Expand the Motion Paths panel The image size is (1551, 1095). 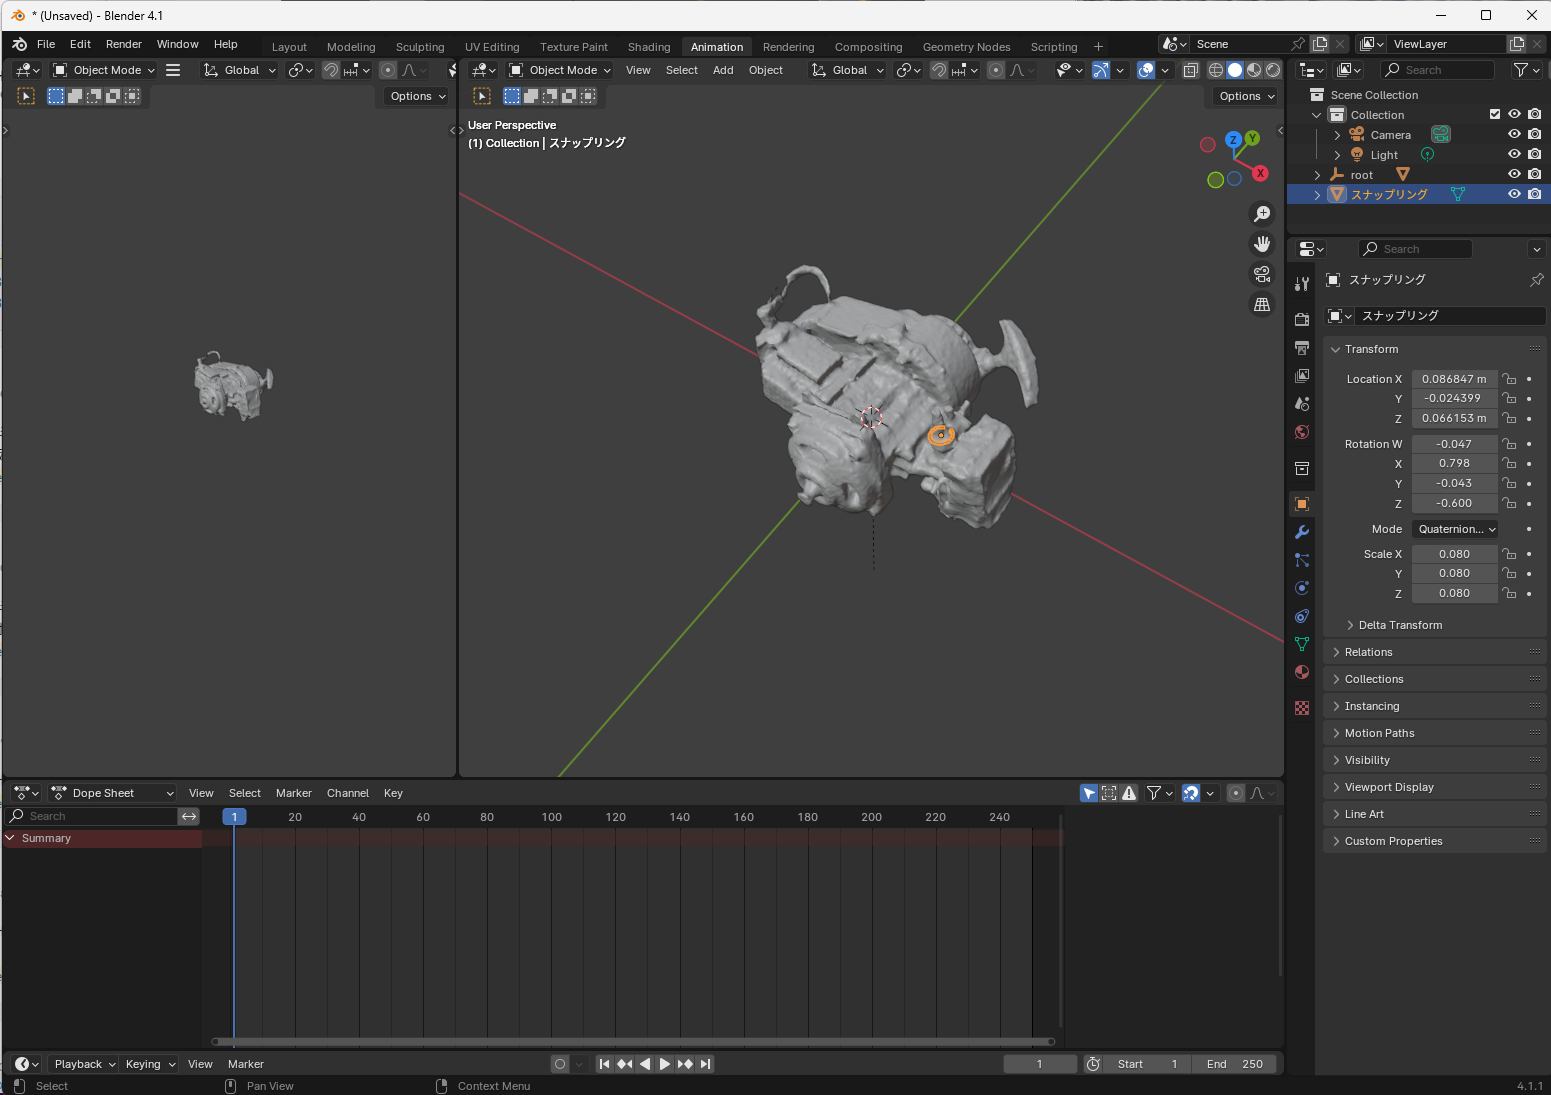(1379, 733)
